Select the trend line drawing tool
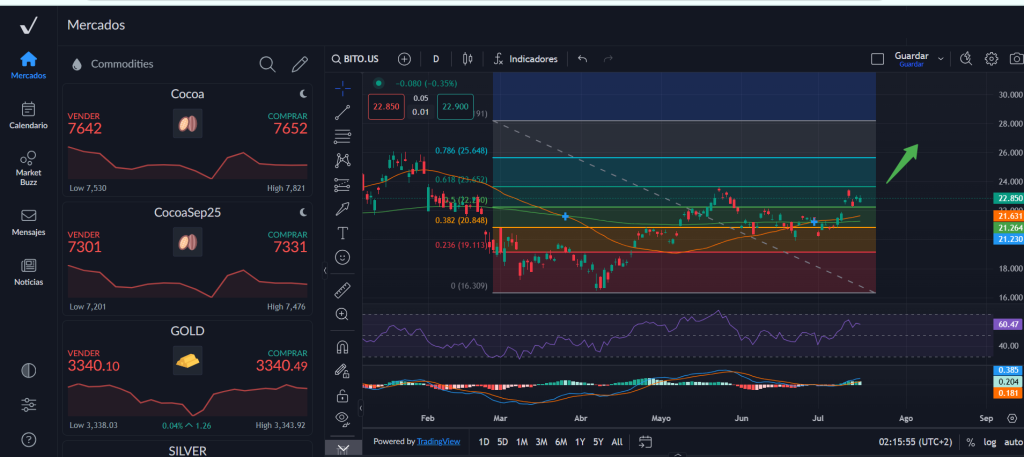This screenshot has width=1024, height=457. 342,113
